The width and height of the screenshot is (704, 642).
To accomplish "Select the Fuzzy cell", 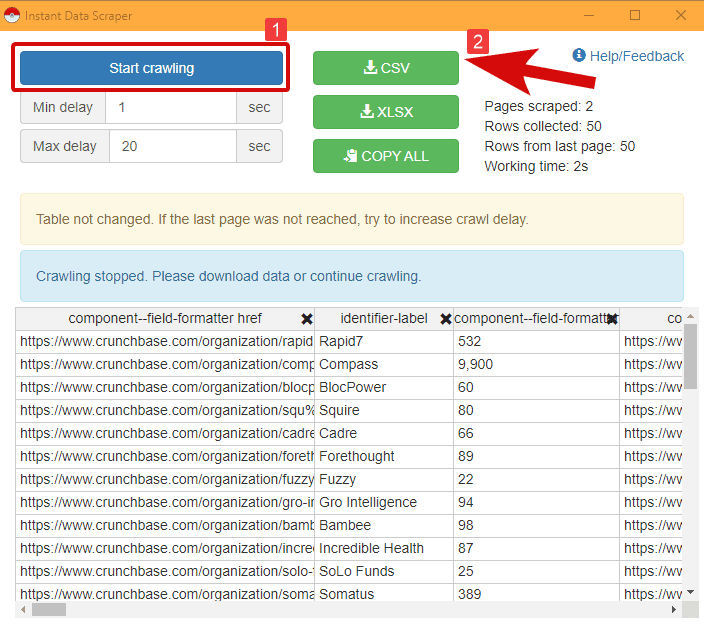I will (384, 479).
